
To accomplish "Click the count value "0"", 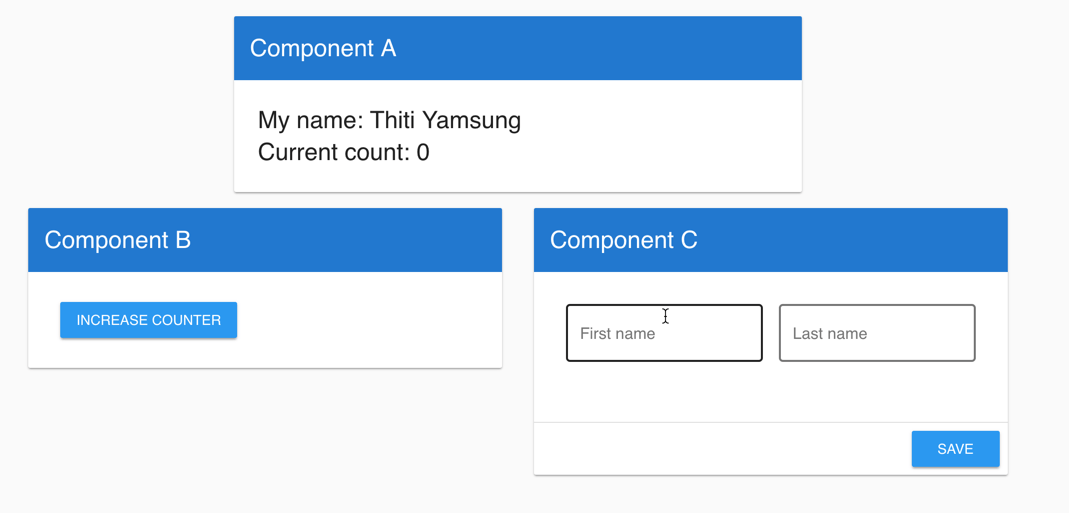I will point(423,152).
